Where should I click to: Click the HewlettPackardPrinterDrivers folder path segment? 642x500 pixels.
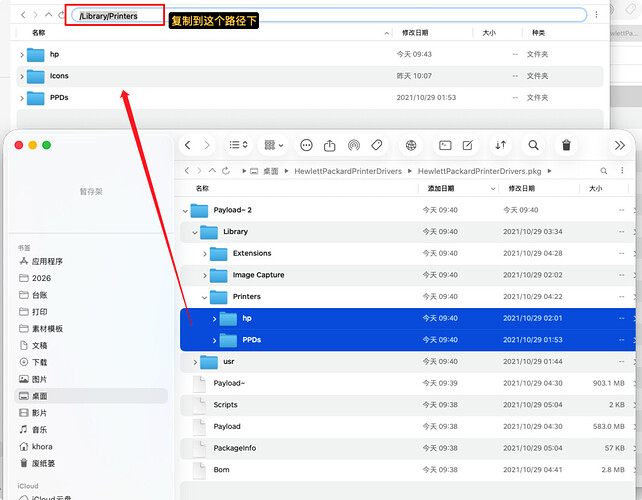tap(348, 171)
